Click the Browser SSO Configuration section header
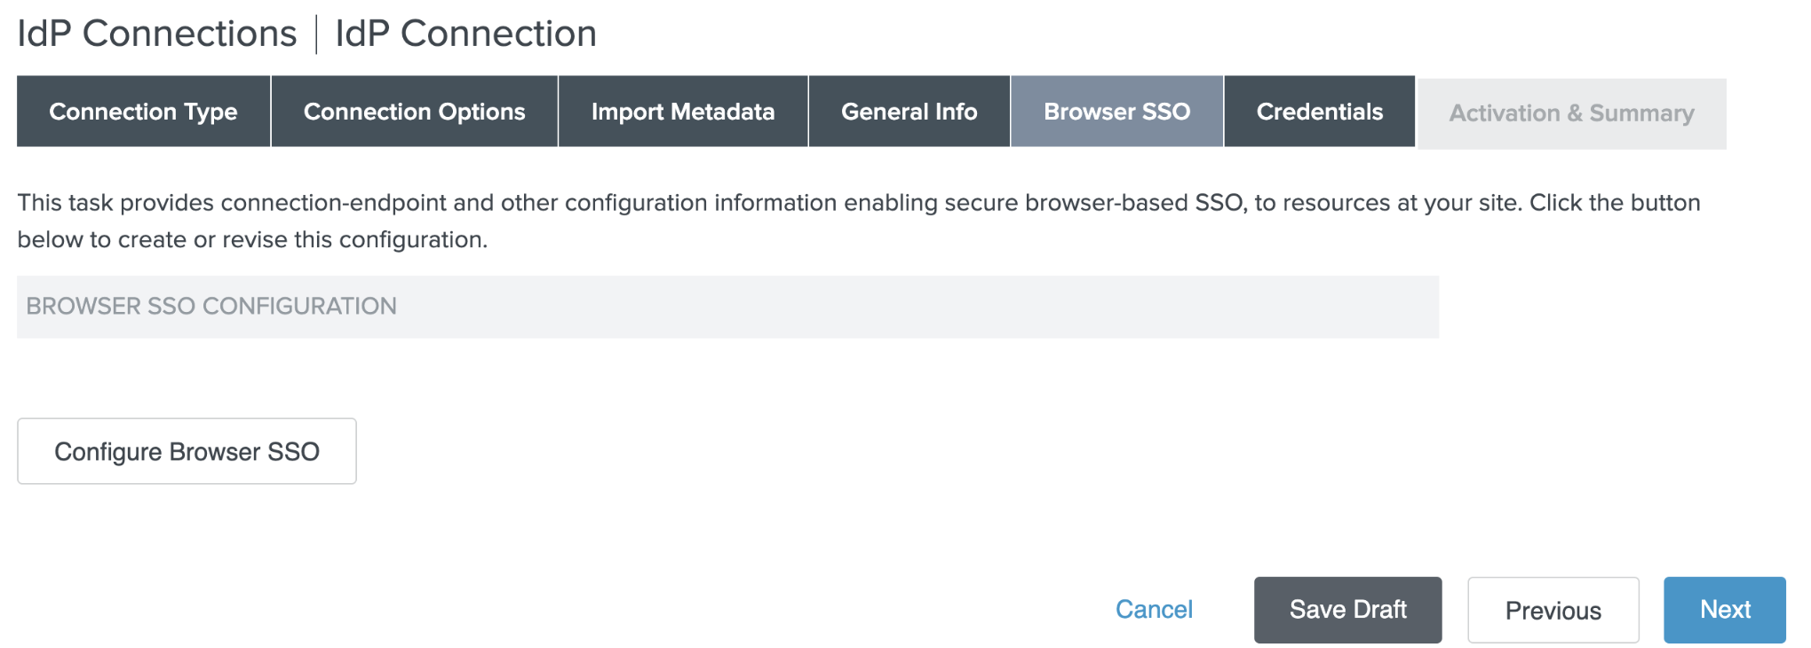The width and height of the screenshot is (1811, 648). pos(211,306)
